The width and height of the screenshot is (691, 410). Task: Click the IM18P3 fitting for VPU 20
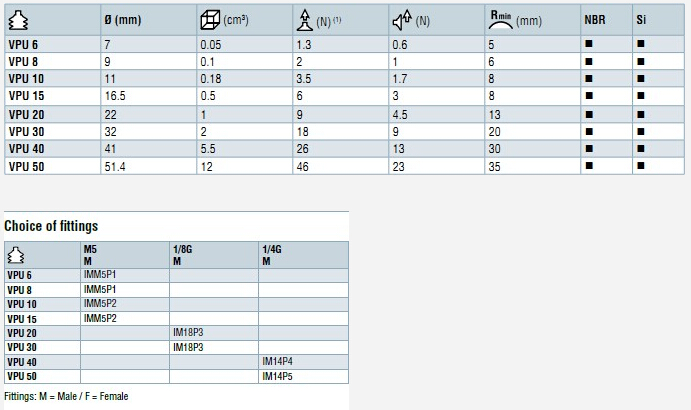point(189,332)
